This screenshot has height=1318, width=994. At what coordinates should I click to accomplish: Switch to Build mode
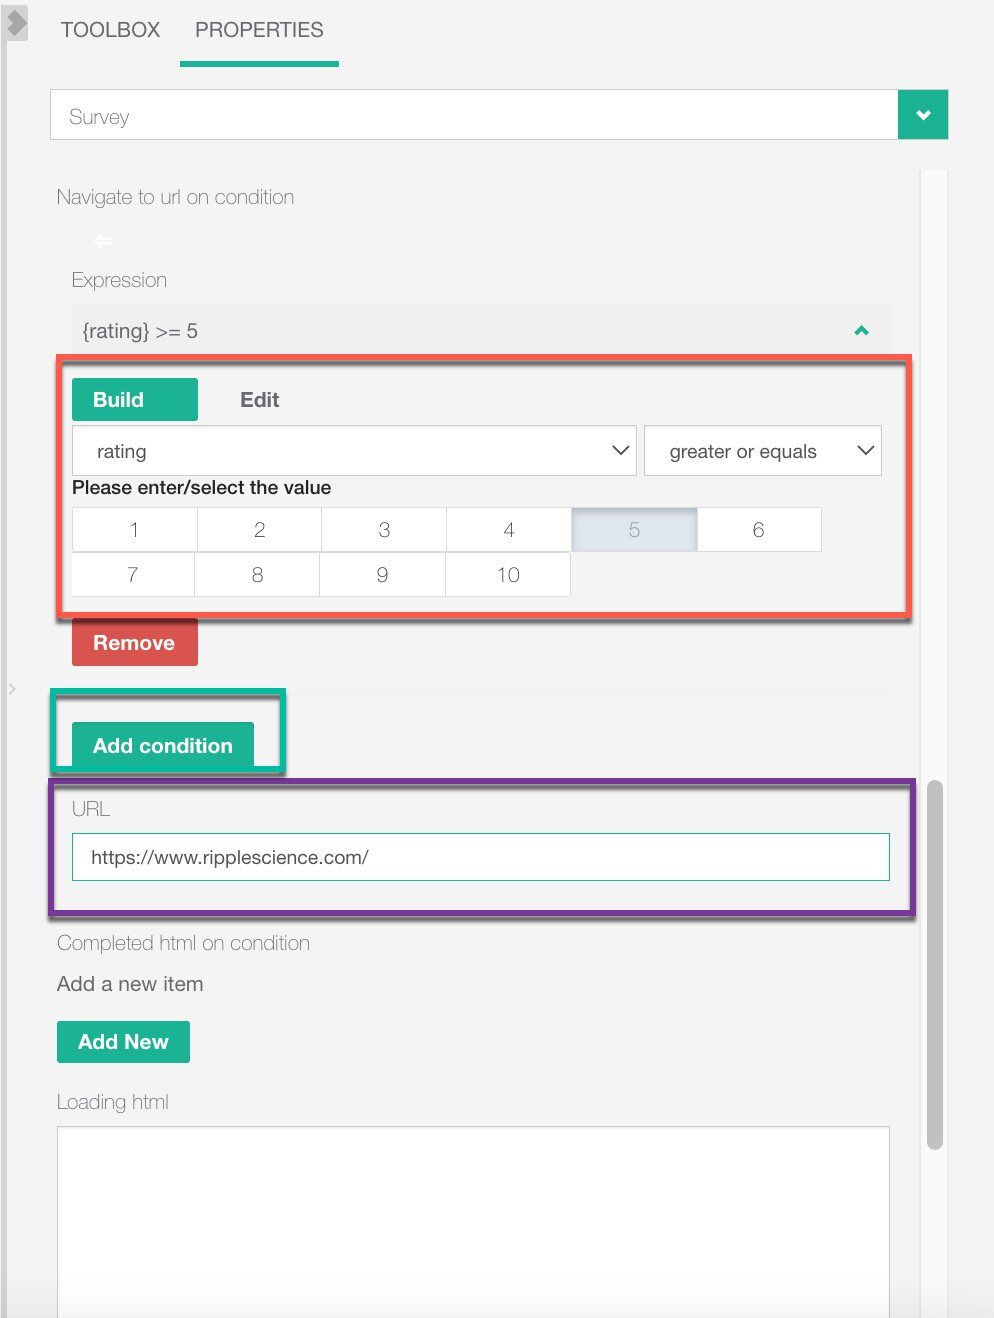134,400
